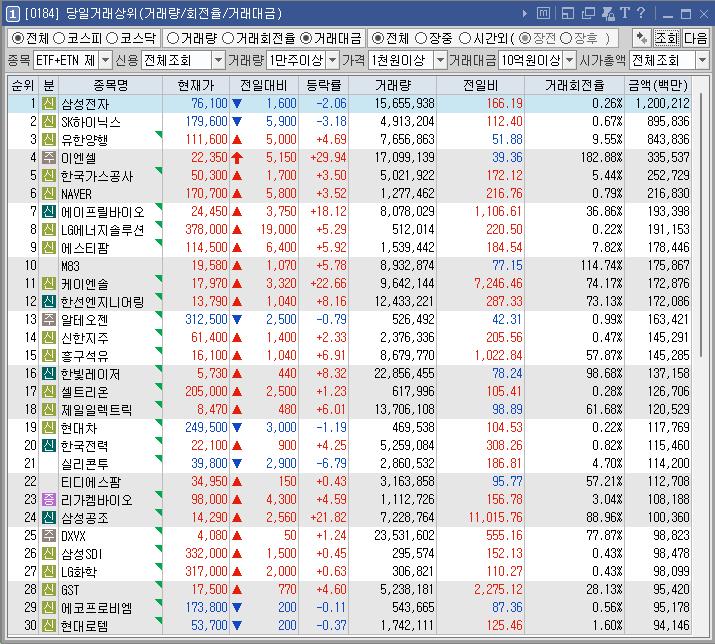Screen dimensions: 715x644
Task: Click the teal 신 badge for 한선엔지니어링
Action: [x=49, y=301]
